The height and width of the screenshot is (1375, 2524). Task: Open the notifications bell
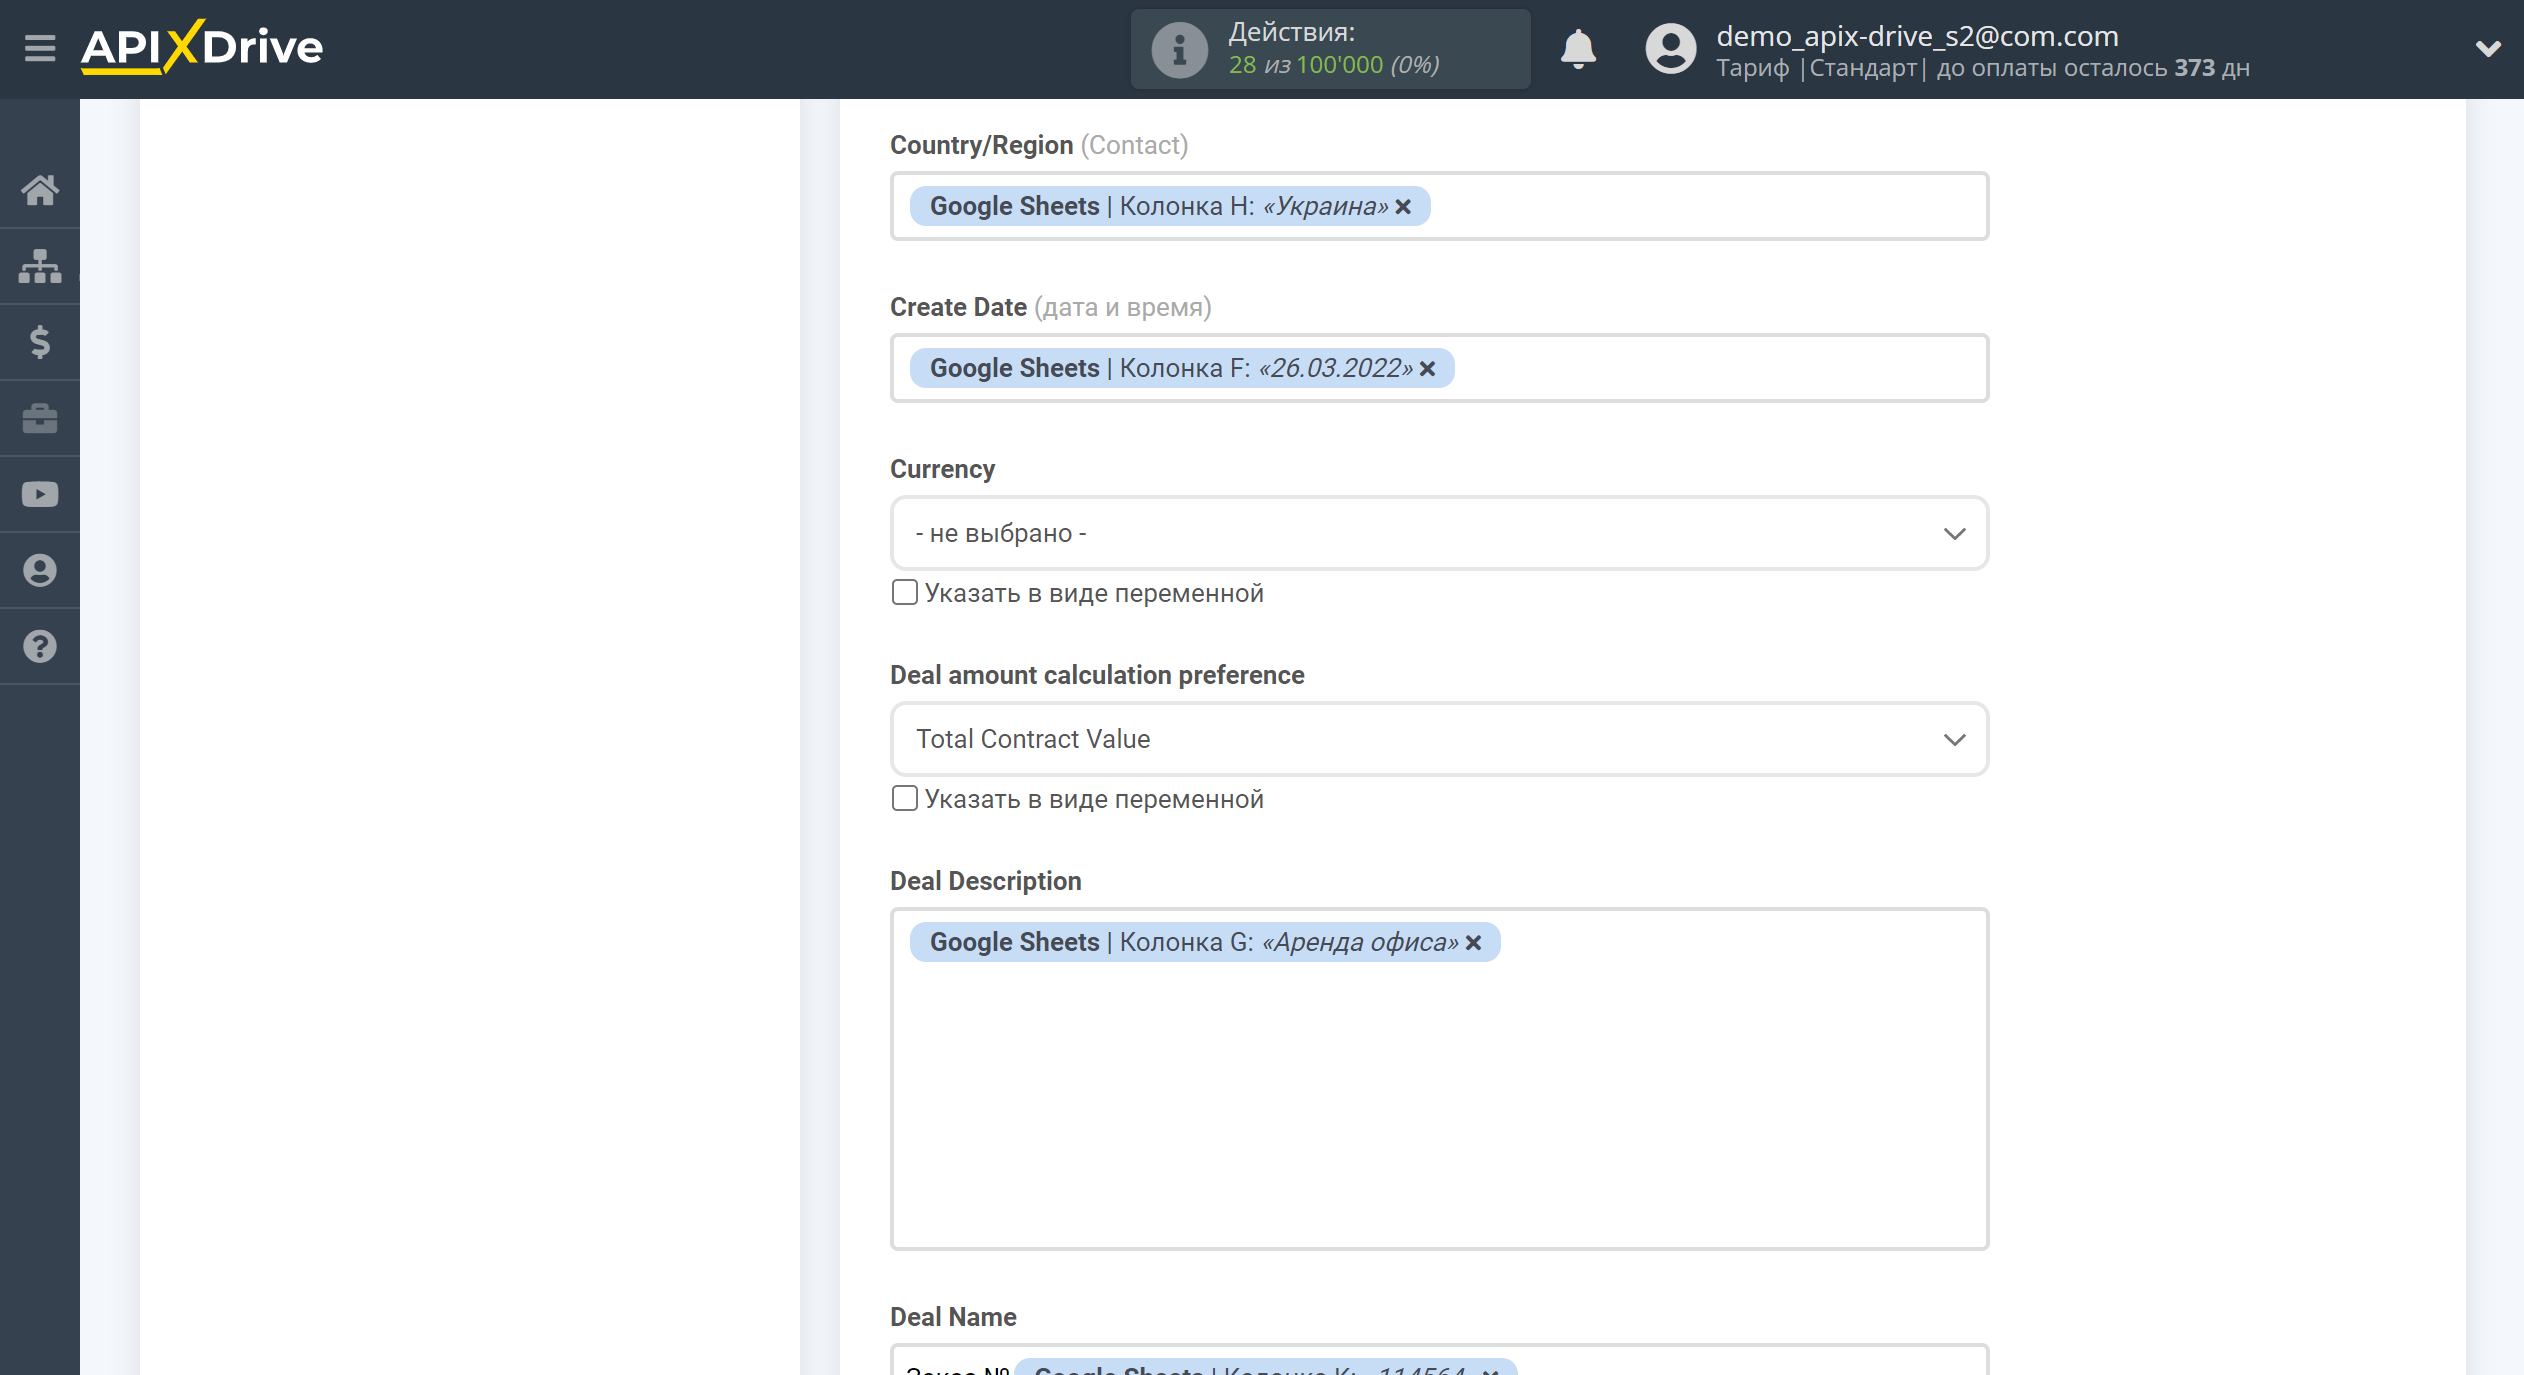[x=1578, y=48]
